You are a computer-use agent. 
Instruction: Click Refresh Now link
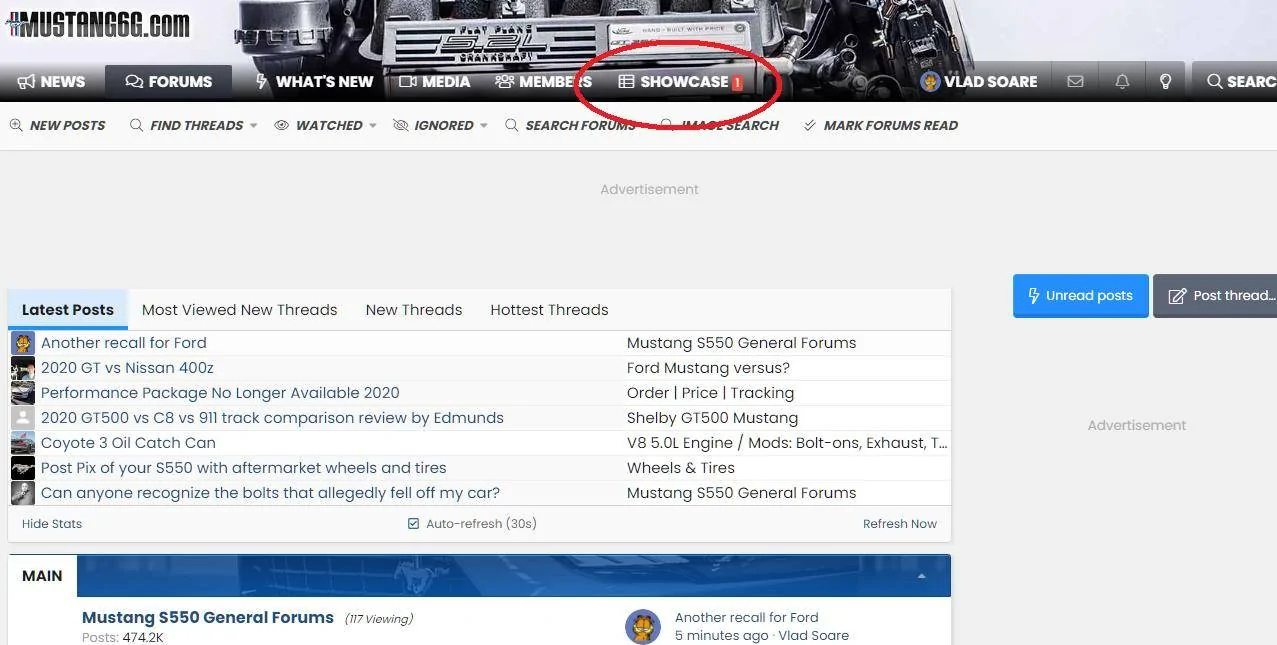tap(900, 524)
